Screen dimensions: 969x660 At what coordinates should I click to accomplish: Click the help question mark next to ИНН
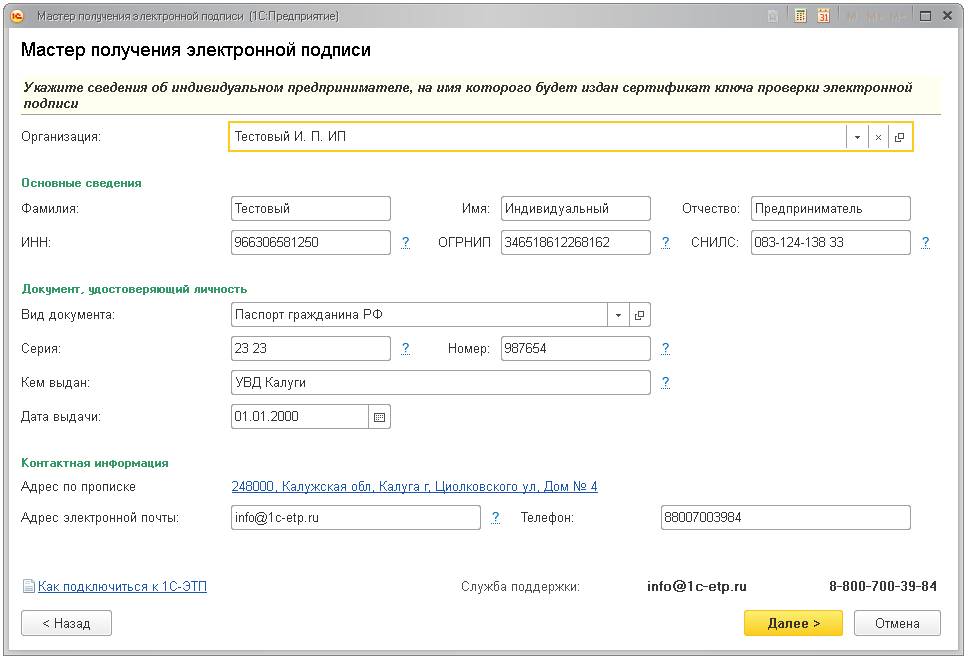405,242
